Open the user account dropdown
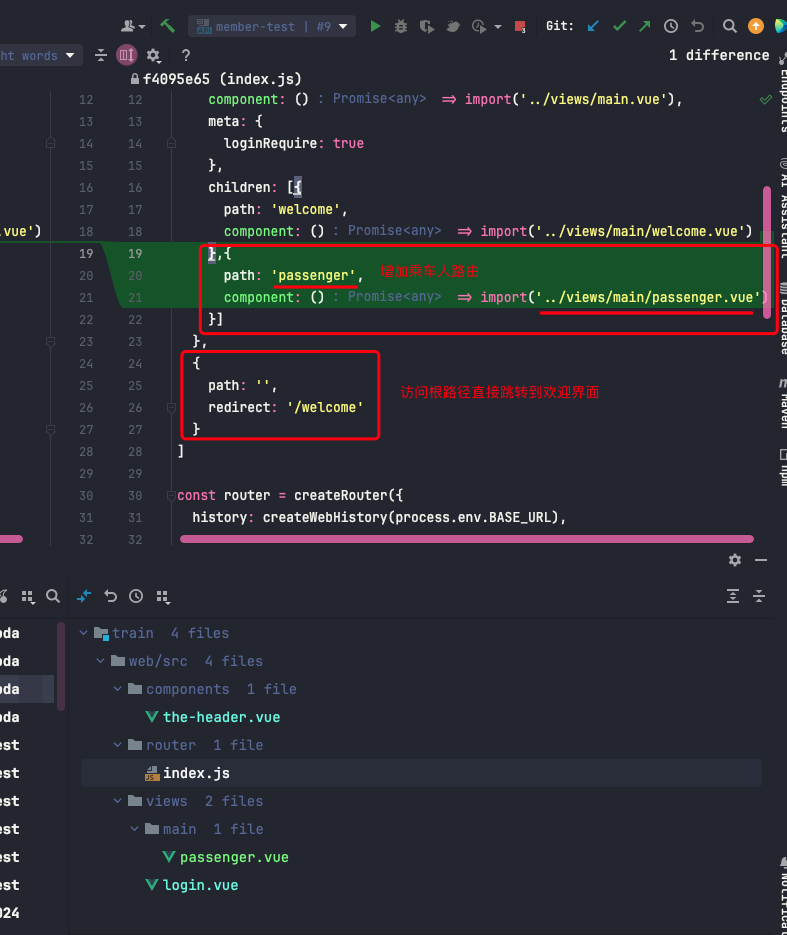 [x=134, y=26]
